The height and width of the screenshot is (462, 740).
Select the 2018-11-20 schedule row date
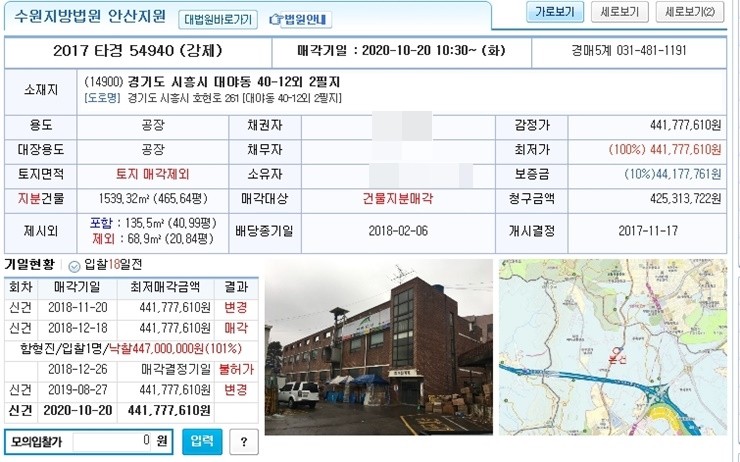pyautogui.click(x=78, y=308)
